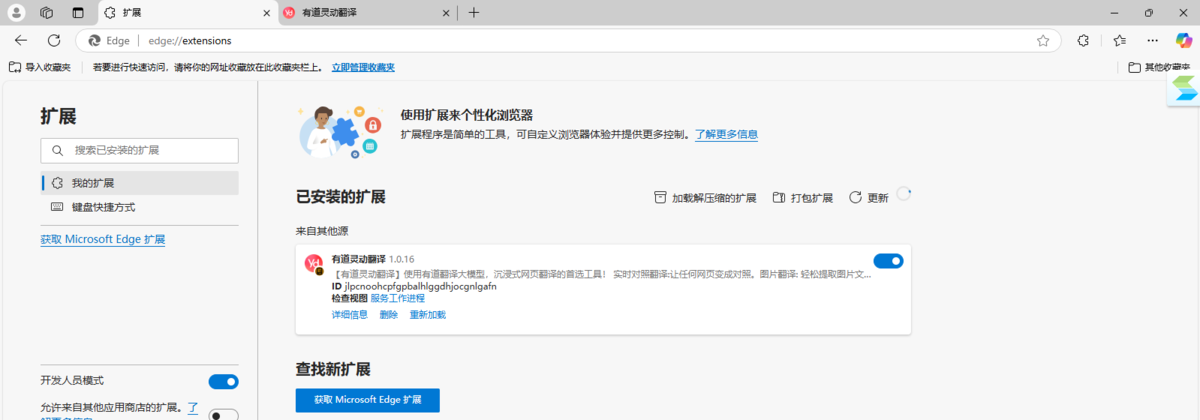The image size is (1200, 420).
Task: Open the Workspaces icon in title bar
Action: (x=46, y=13)
